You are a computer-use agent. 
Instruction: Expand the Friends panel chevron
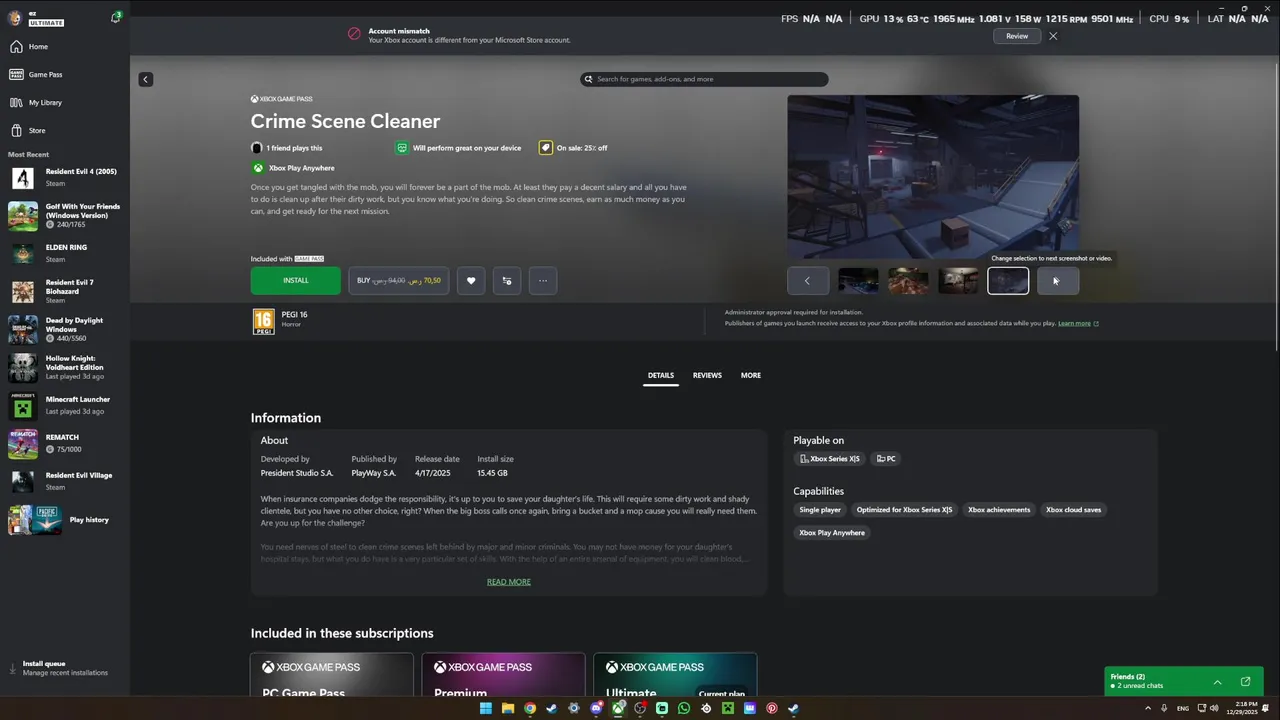[1217, 682]
